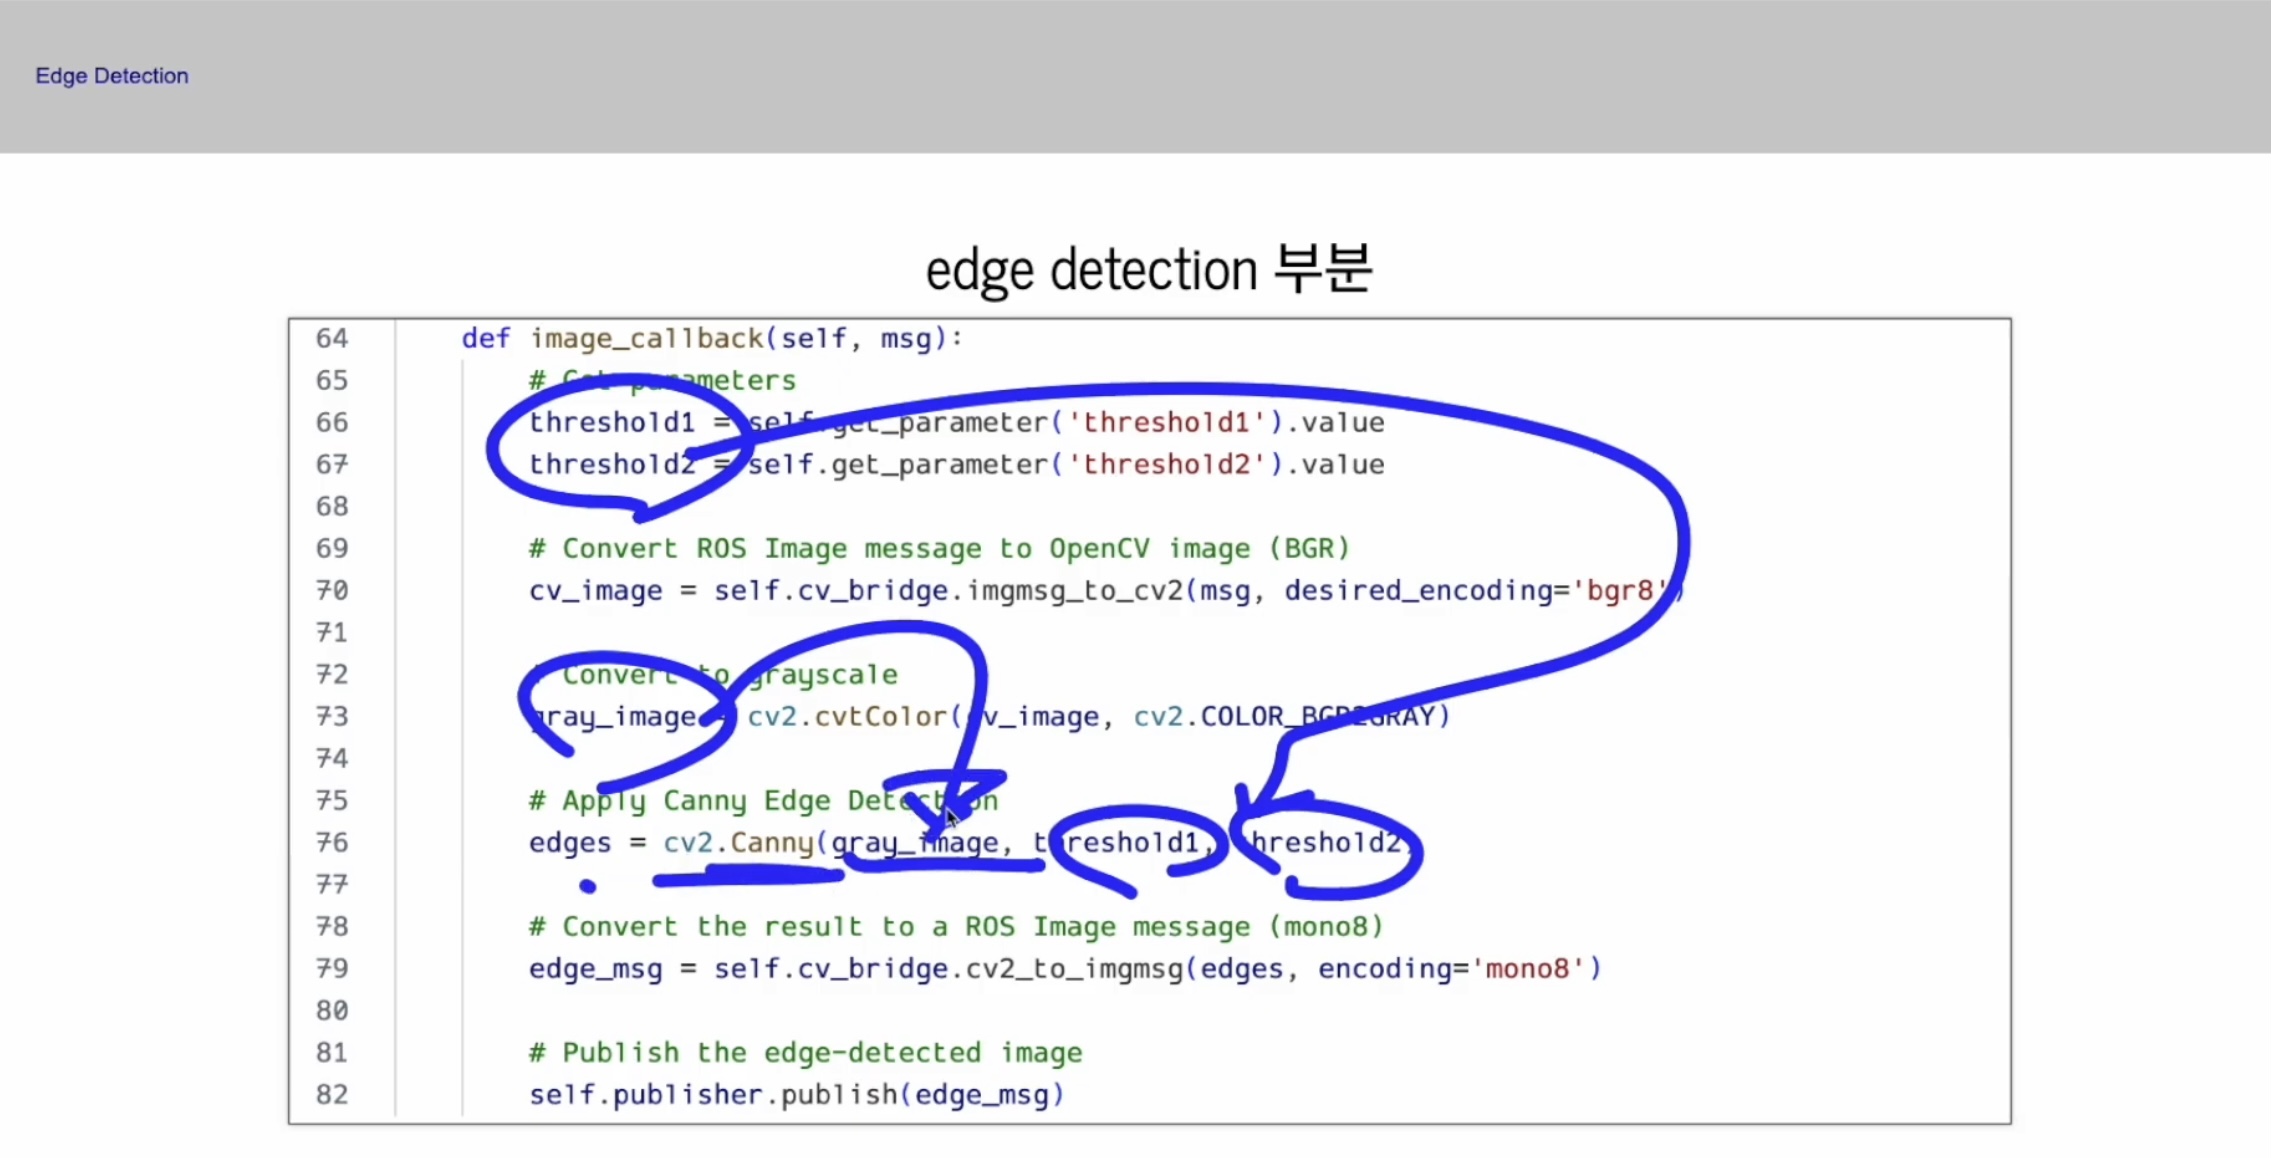Viewport: 2271px width, 1158px height.
Task: Click the 'mono8' encoding string
Action: point(1527,969)
